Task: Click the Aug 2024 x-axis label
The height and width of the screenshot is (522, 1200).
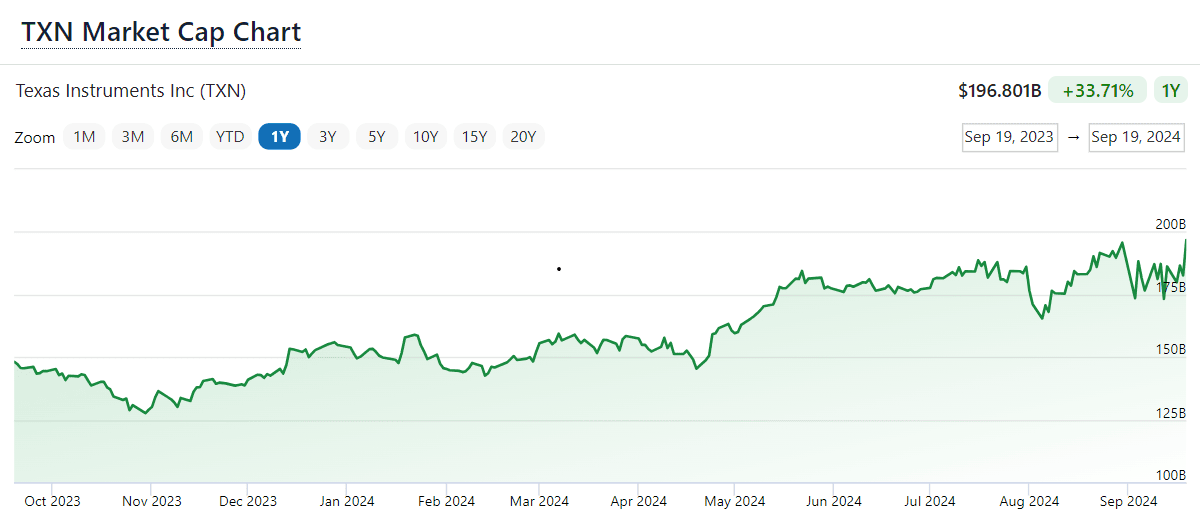Action: 1029,501
